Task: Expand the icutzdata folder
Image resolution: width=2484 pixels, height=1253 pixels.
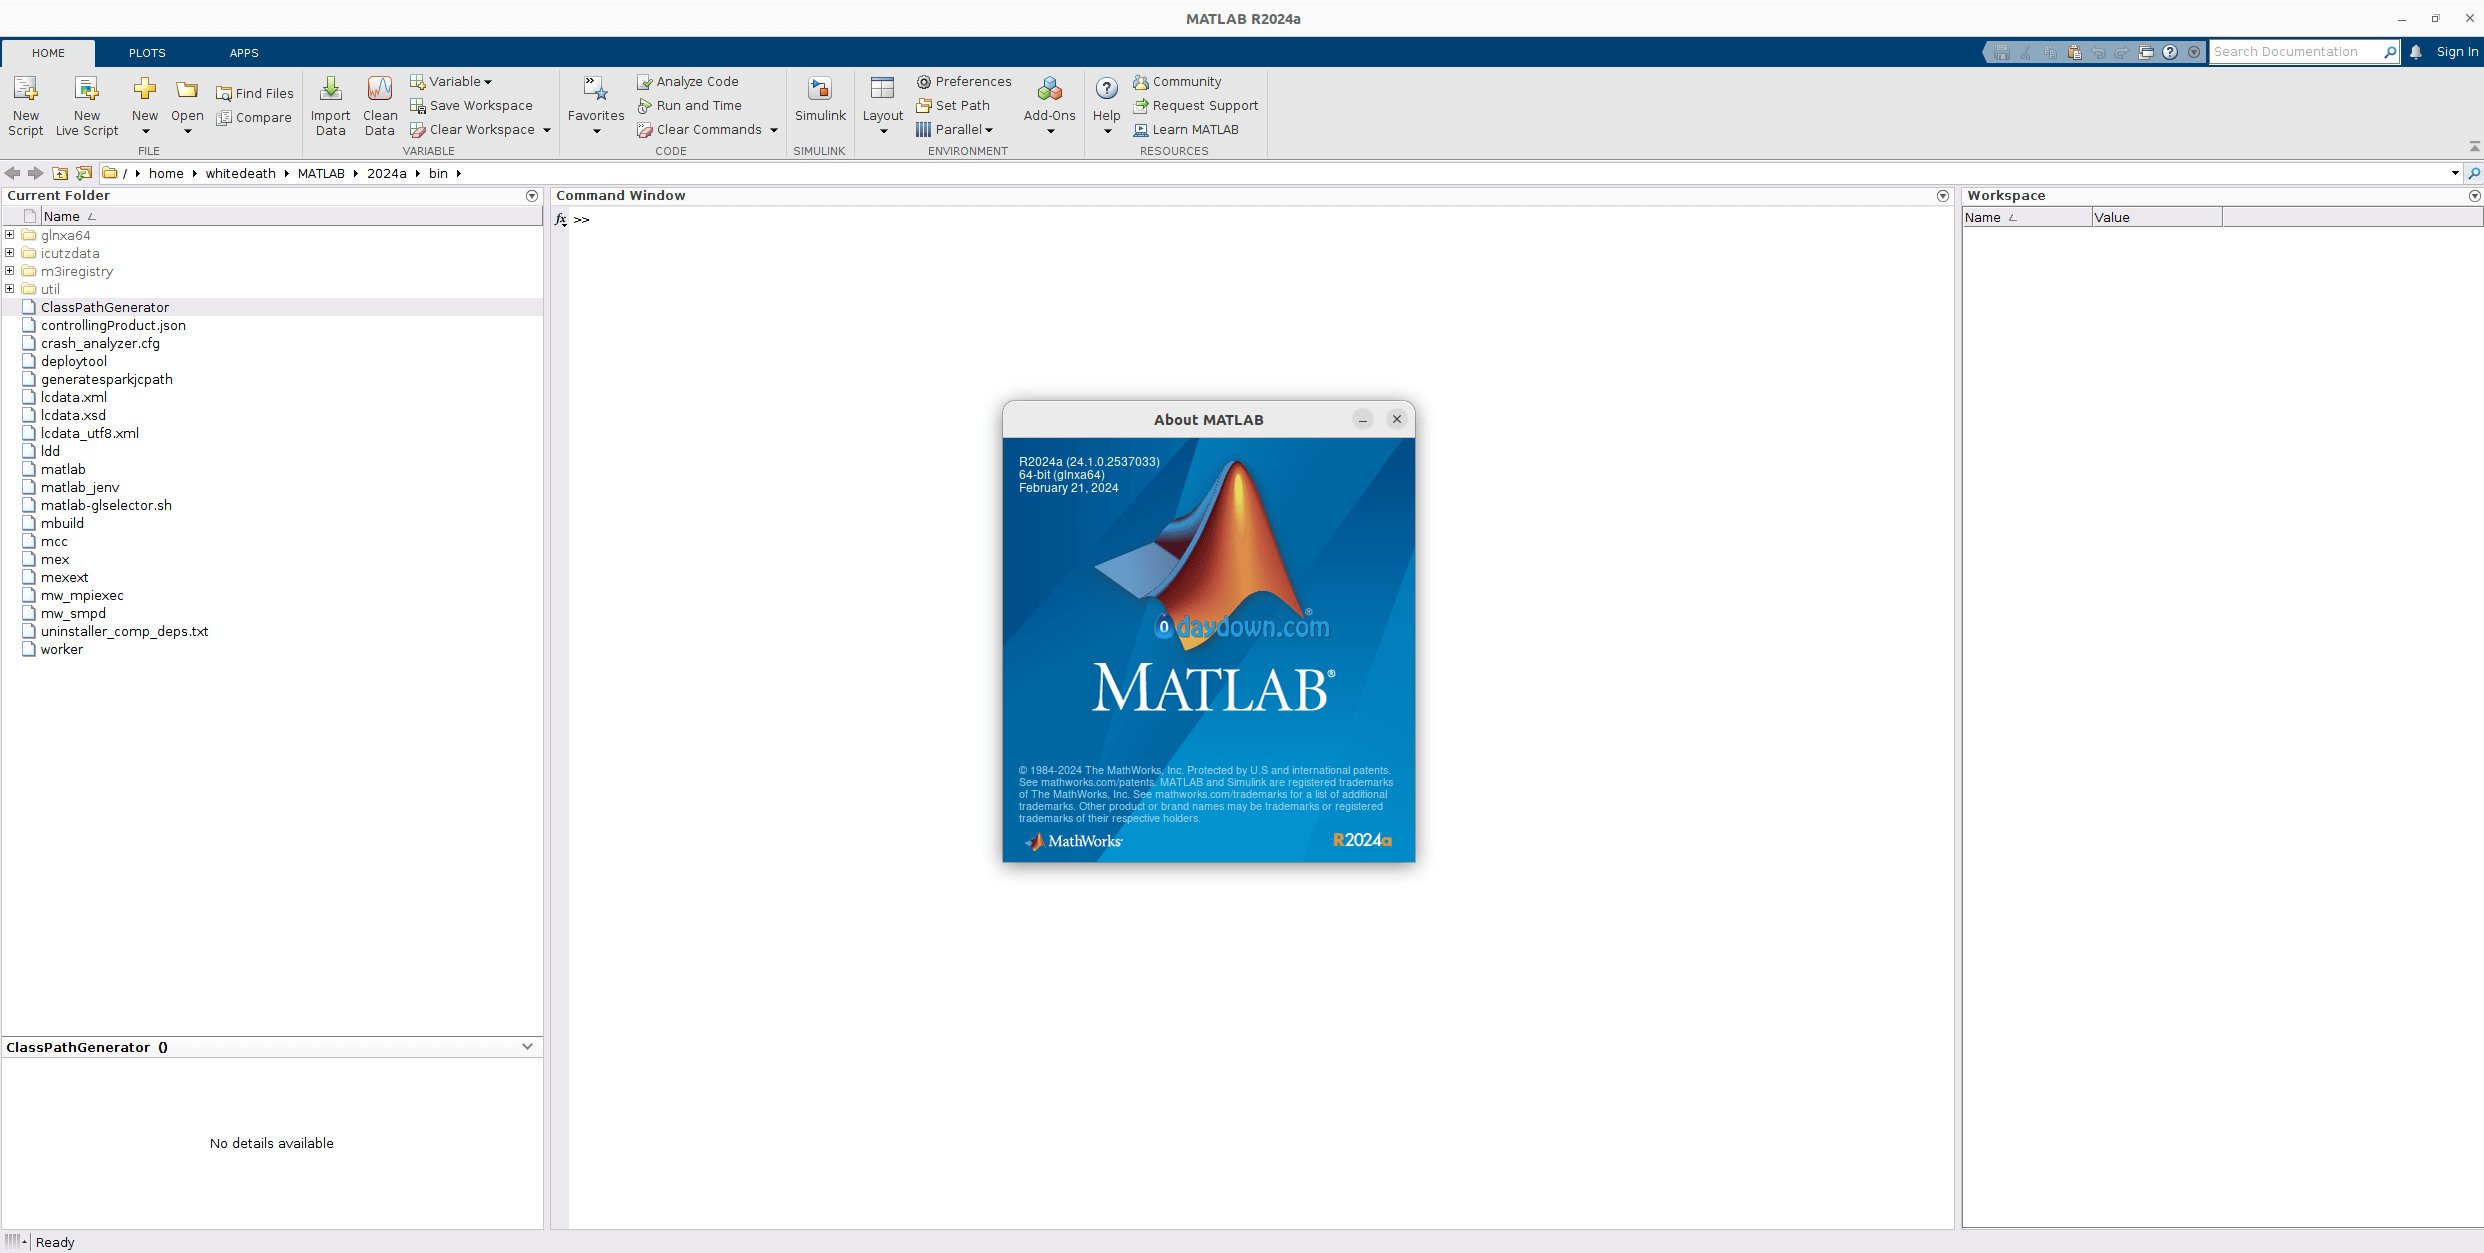Action: 10,253
